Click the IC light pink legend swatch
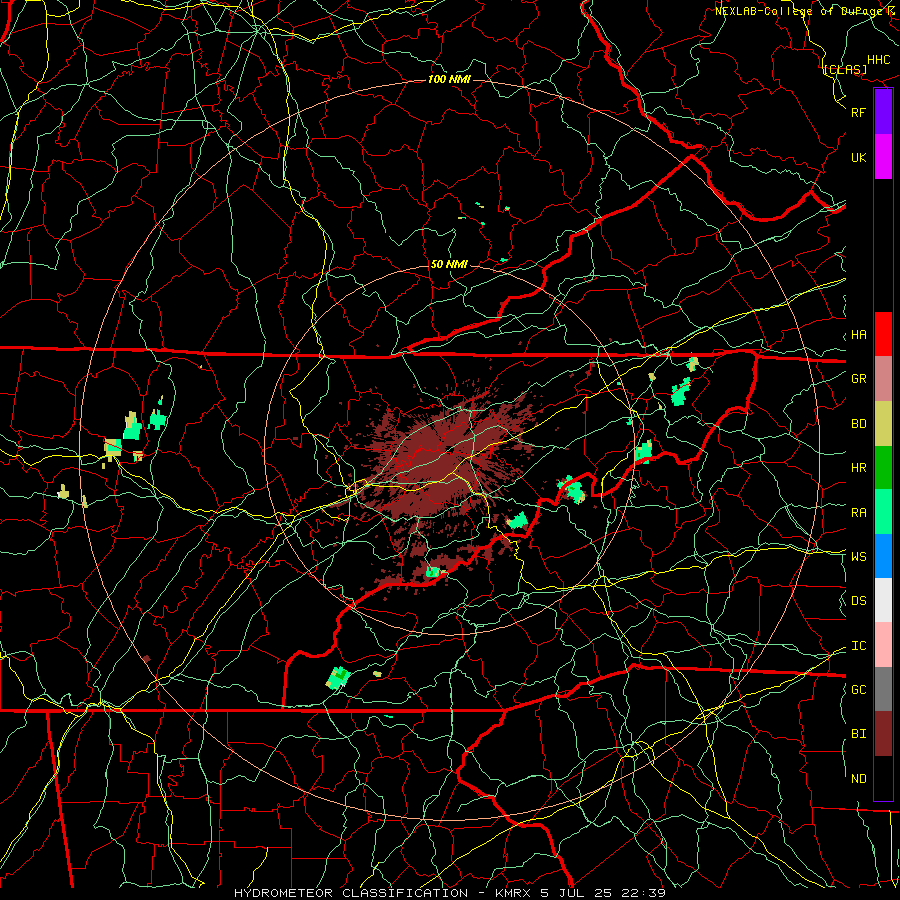This screenshot has height=900, width=900. (x=883, y=645)
